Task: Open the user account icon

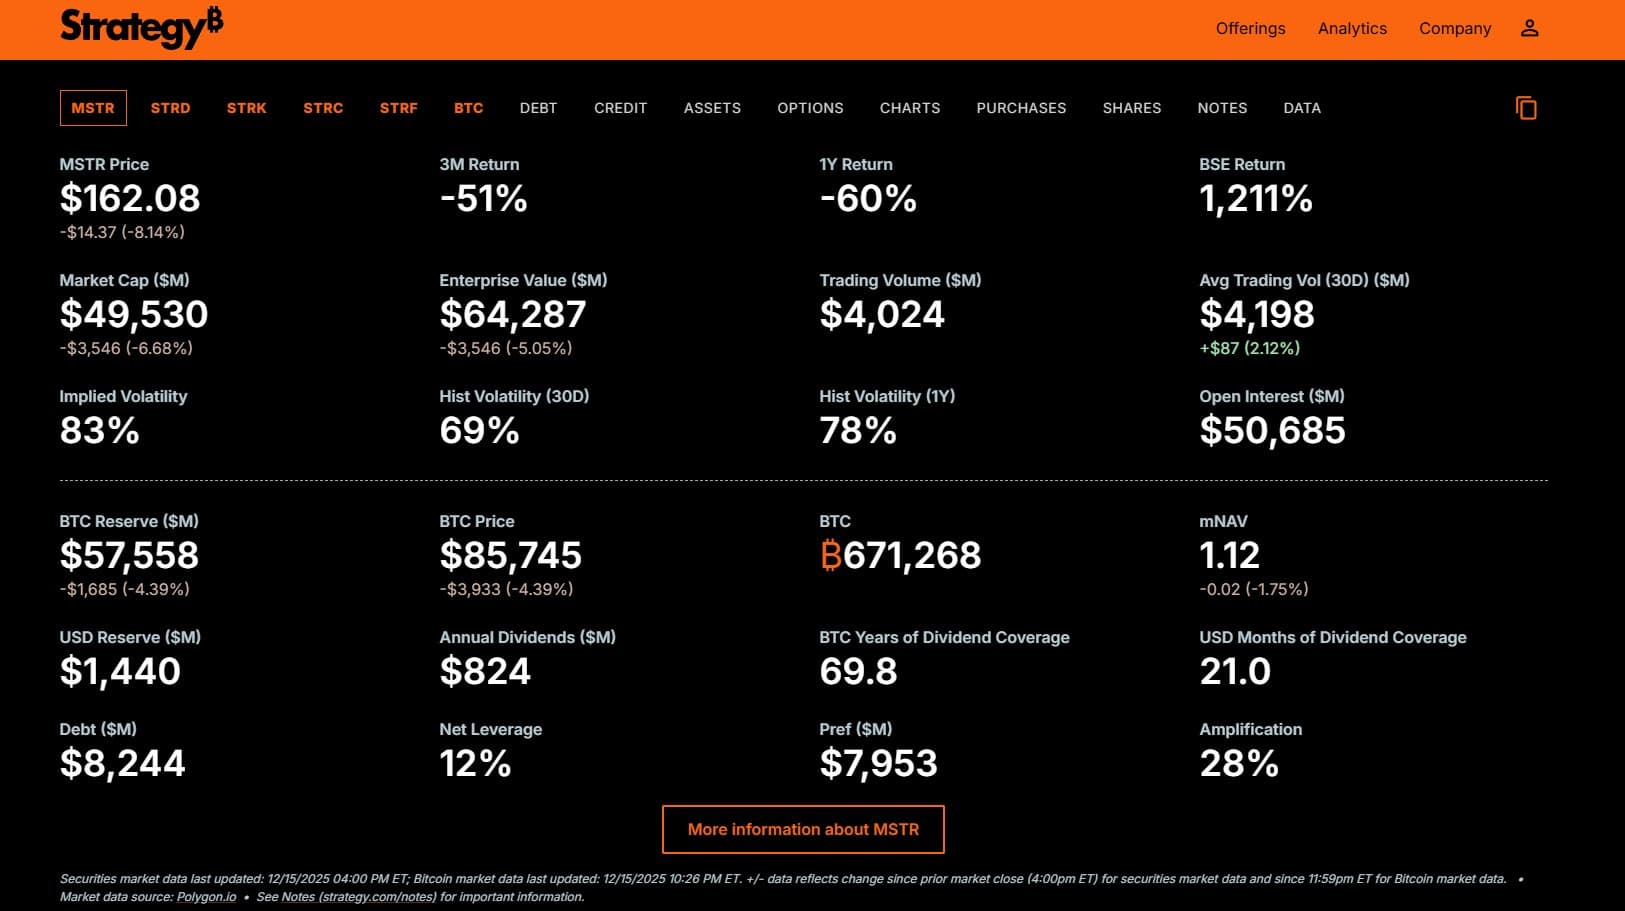Action: coord(1529,28)
